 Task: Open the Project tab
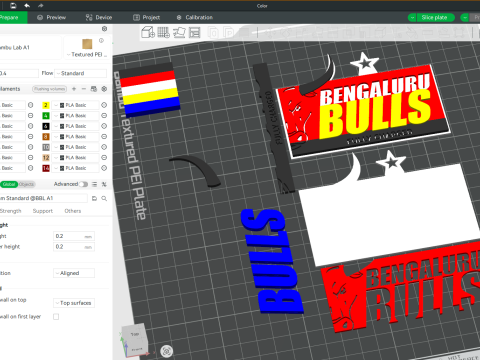(x=147, y=17)
